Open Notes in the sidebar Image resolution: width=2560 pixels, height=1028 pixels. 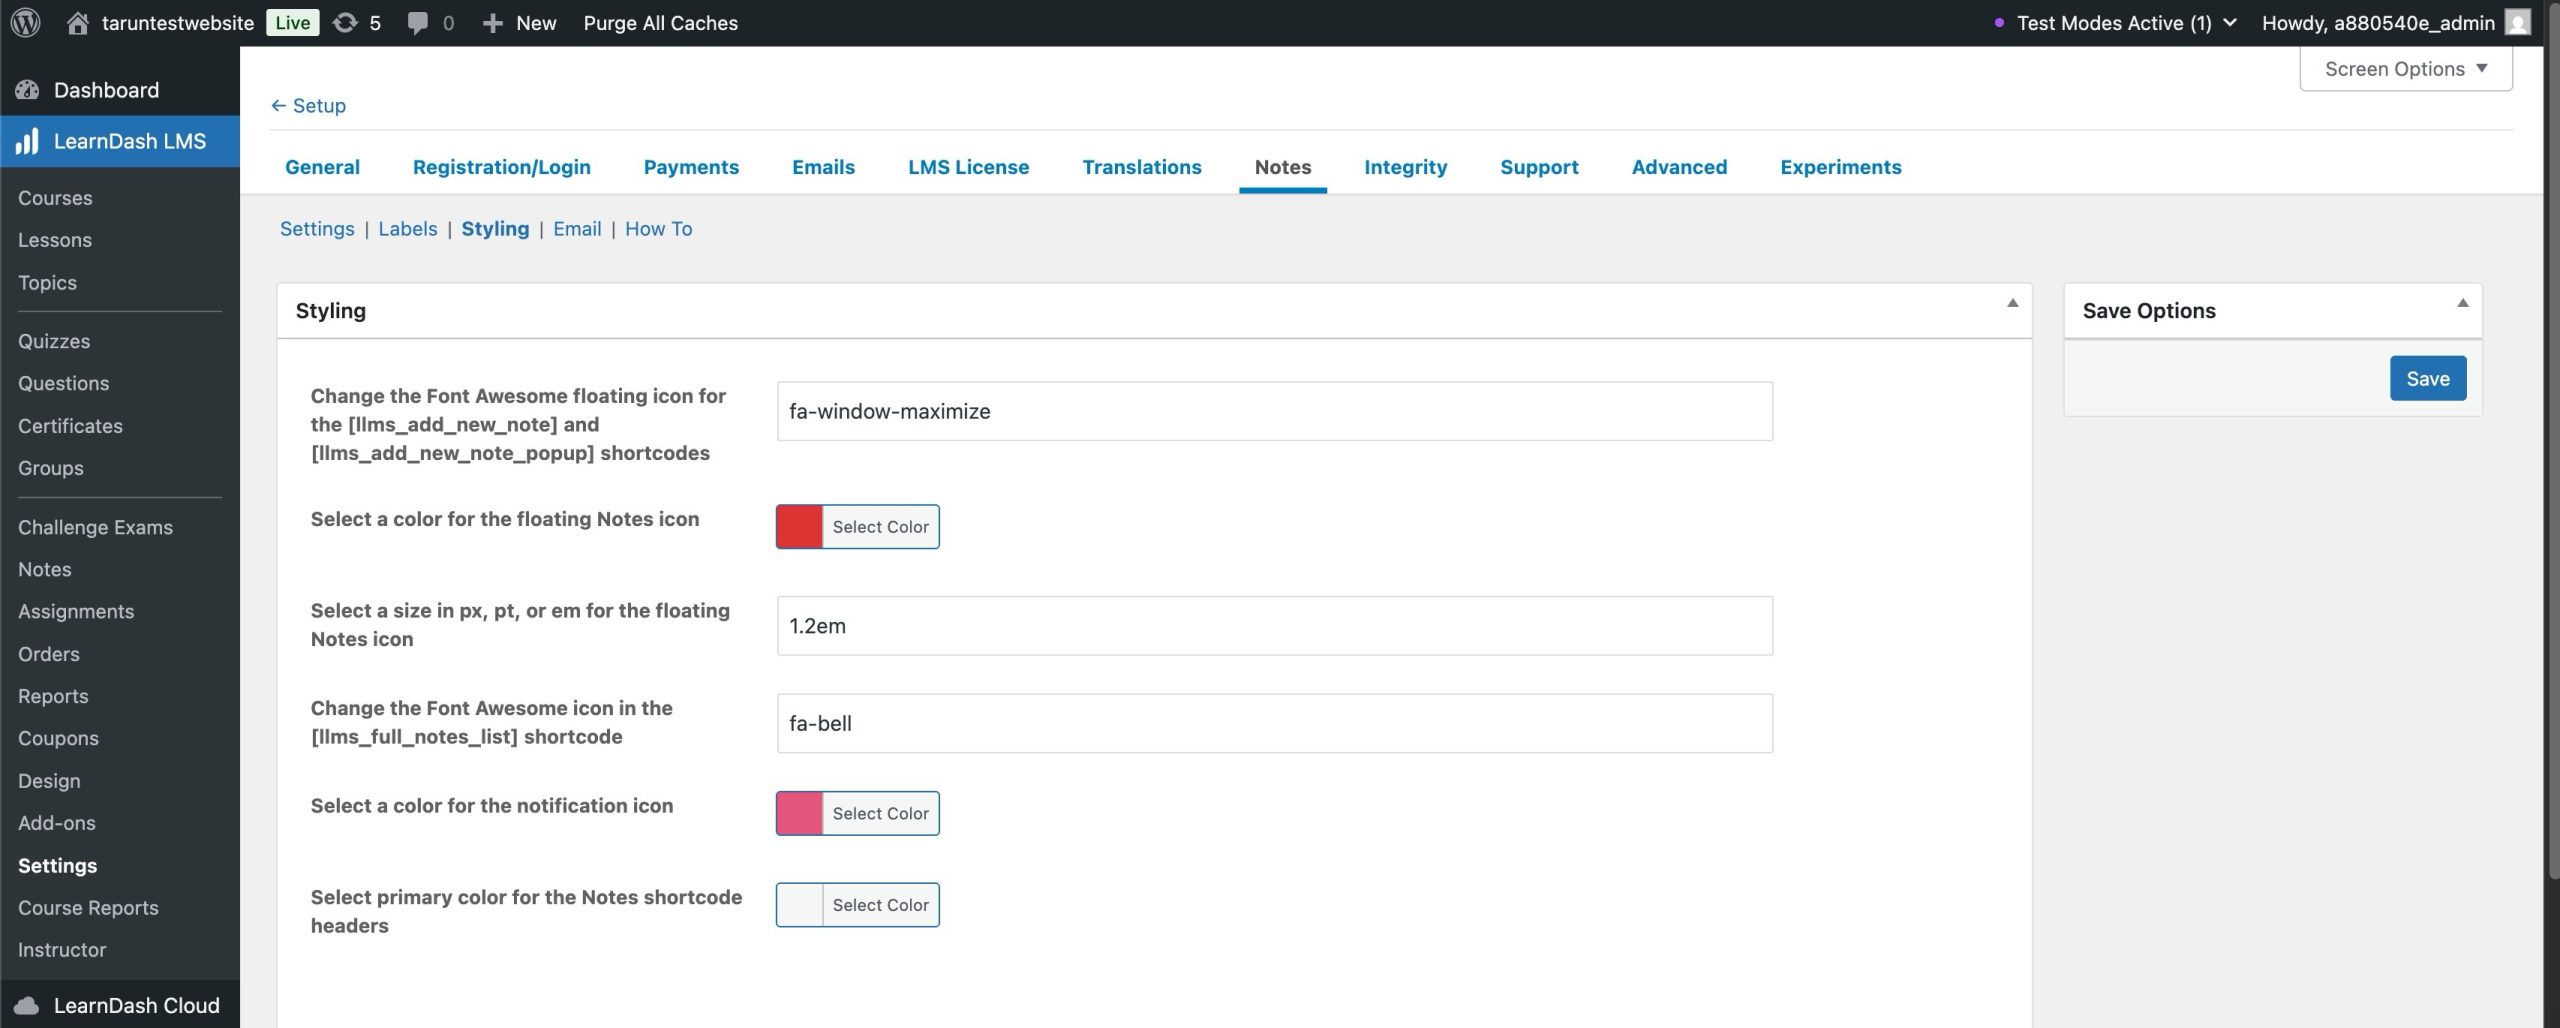[44, 568]
